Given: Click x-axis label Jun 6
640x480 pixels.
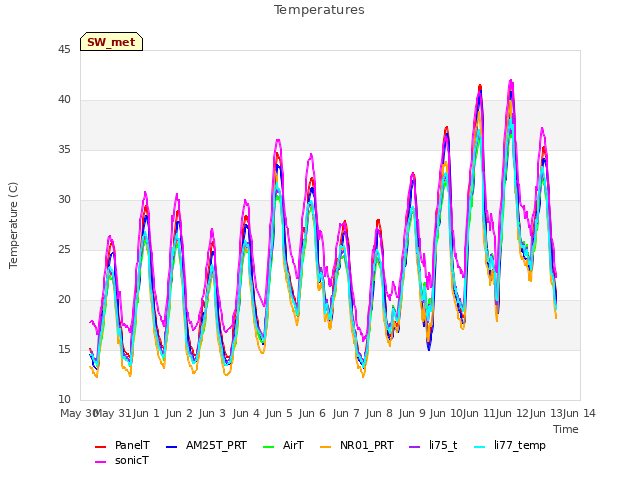Looking at the screenshot, I should 312,413.
